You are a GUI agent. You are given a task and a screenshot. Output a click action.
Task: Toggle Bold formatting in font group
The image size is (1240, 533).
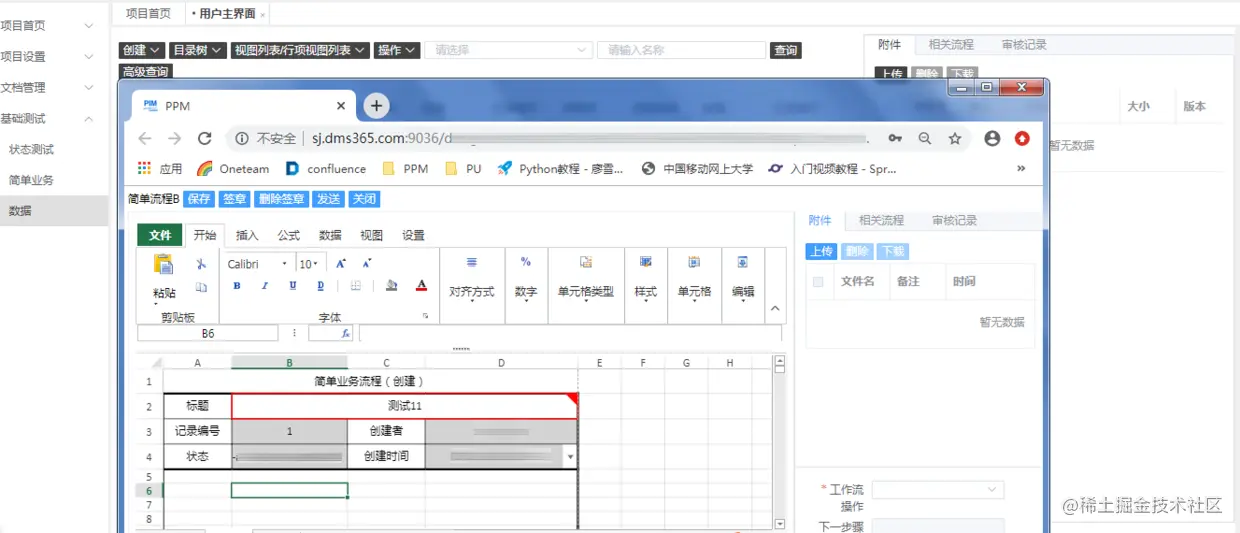click(237, 286)
